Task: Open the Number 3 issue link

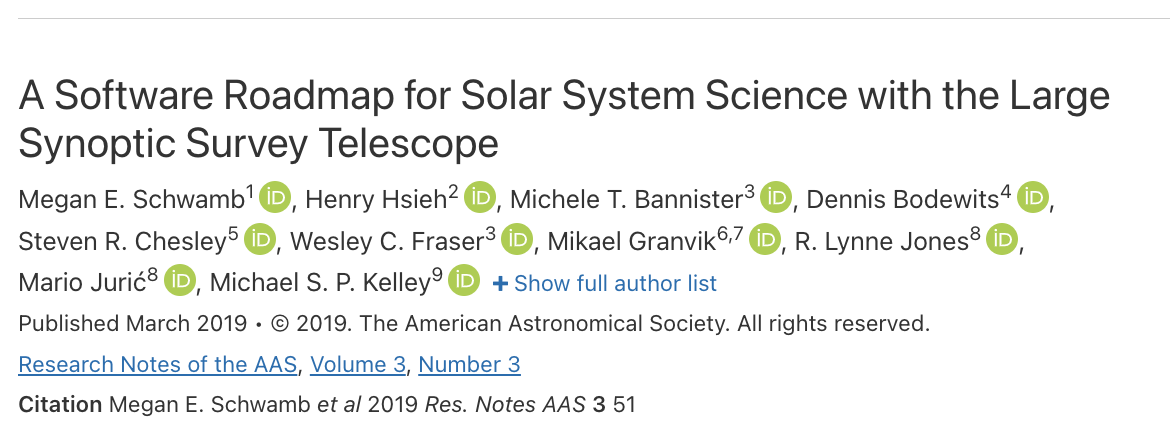Action: pyautogui.click(x=469, y=365)
